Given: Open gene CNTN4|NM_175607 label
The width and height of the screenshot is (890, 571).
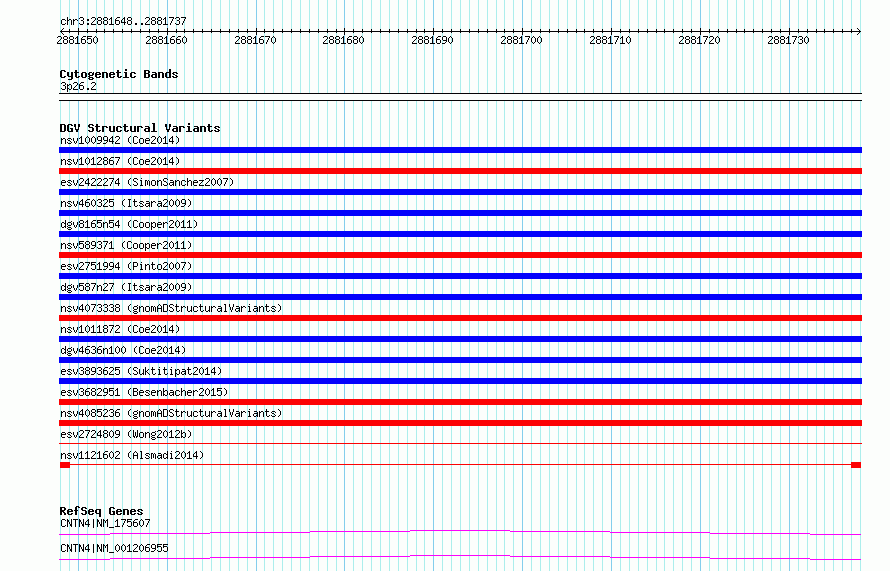Looking at the screenshot, I should coord(105,523).
